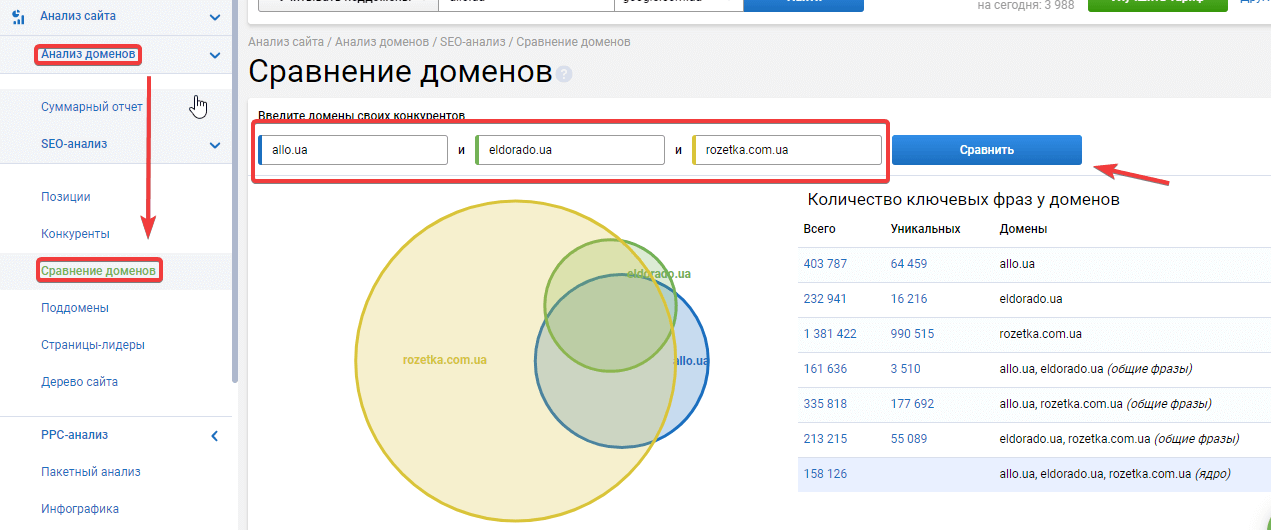Focus the rozetka.com.ua domain input

[x=787, y=150]
